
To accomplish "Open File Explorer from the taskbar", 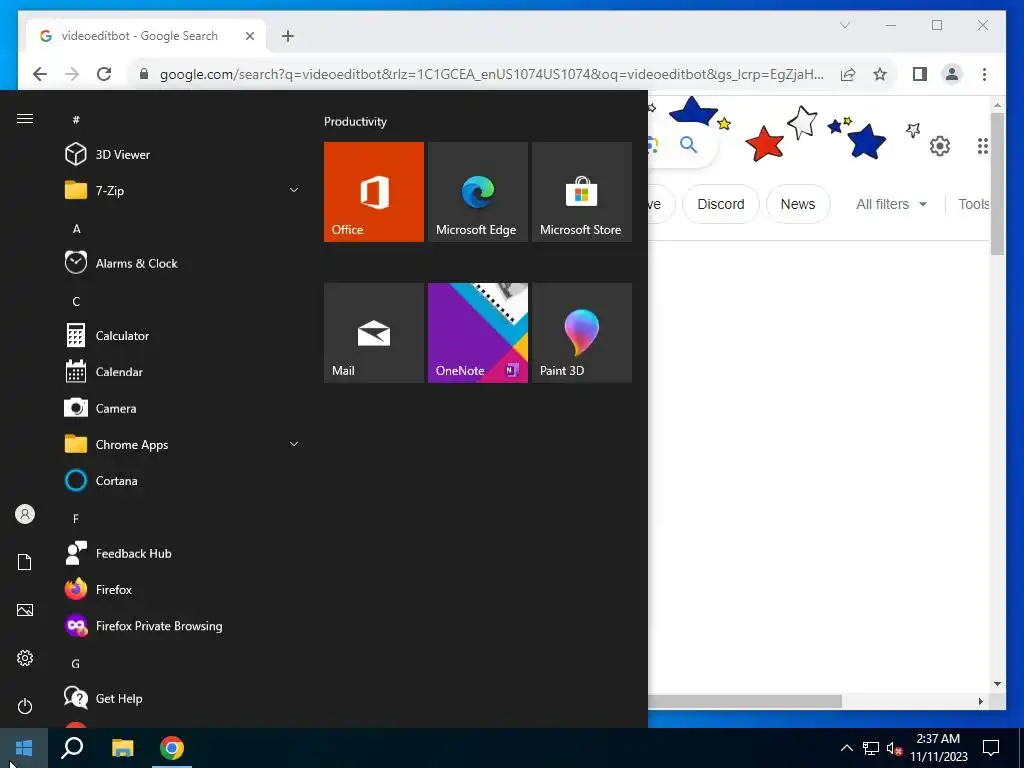I will (122, 748).
